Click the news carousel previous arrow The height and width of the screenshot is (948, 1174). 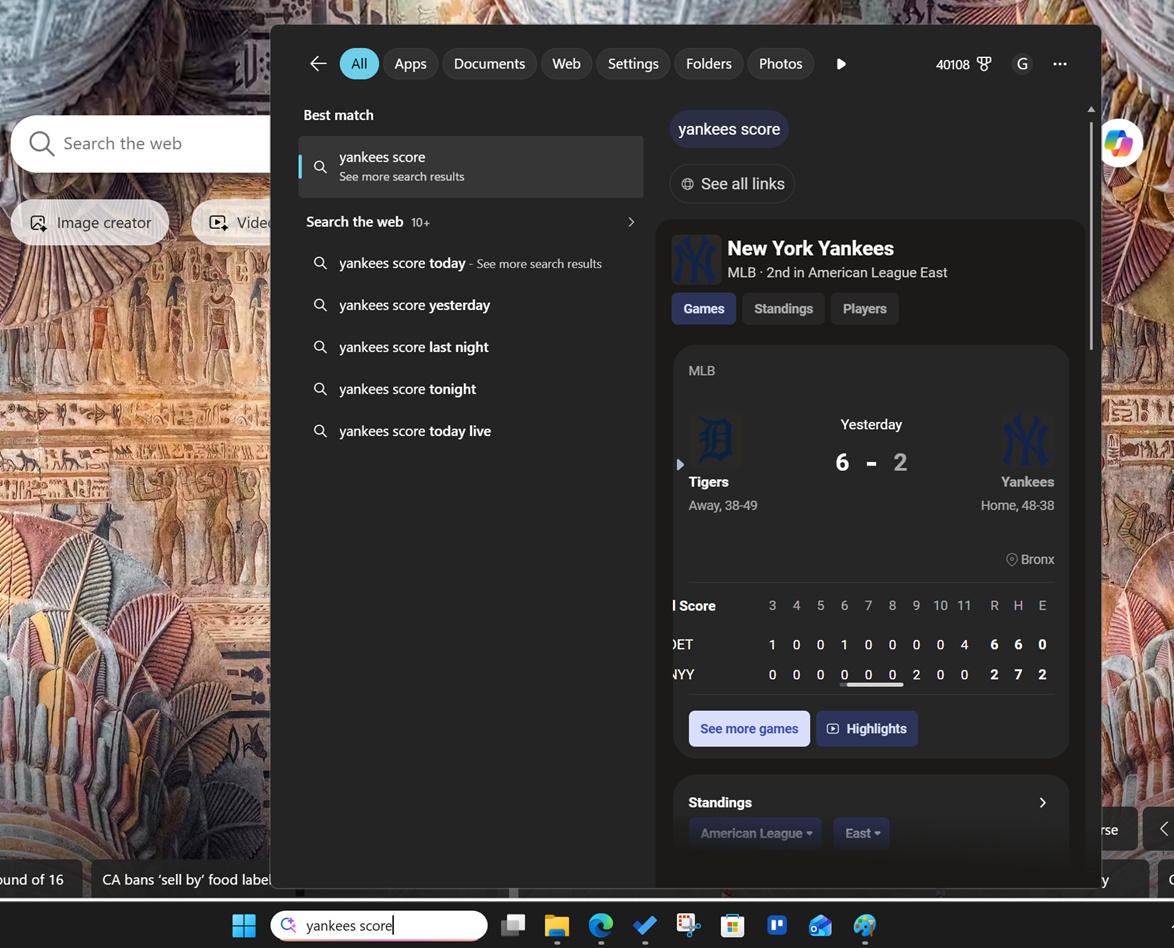click(1163, 828)
